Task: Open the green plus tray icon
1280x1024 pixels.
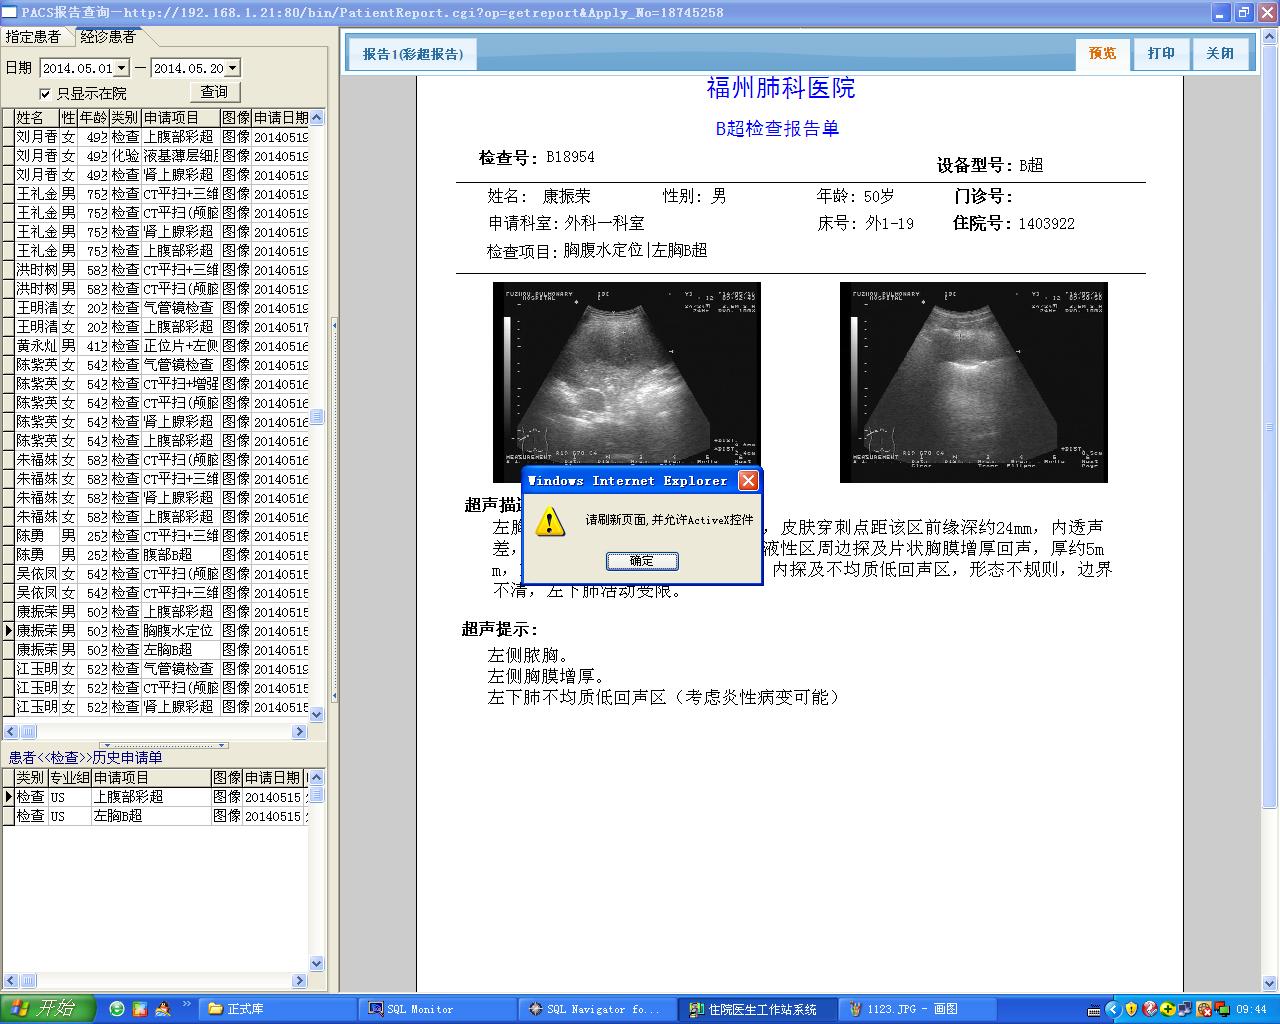Action: (1168, 1010)
